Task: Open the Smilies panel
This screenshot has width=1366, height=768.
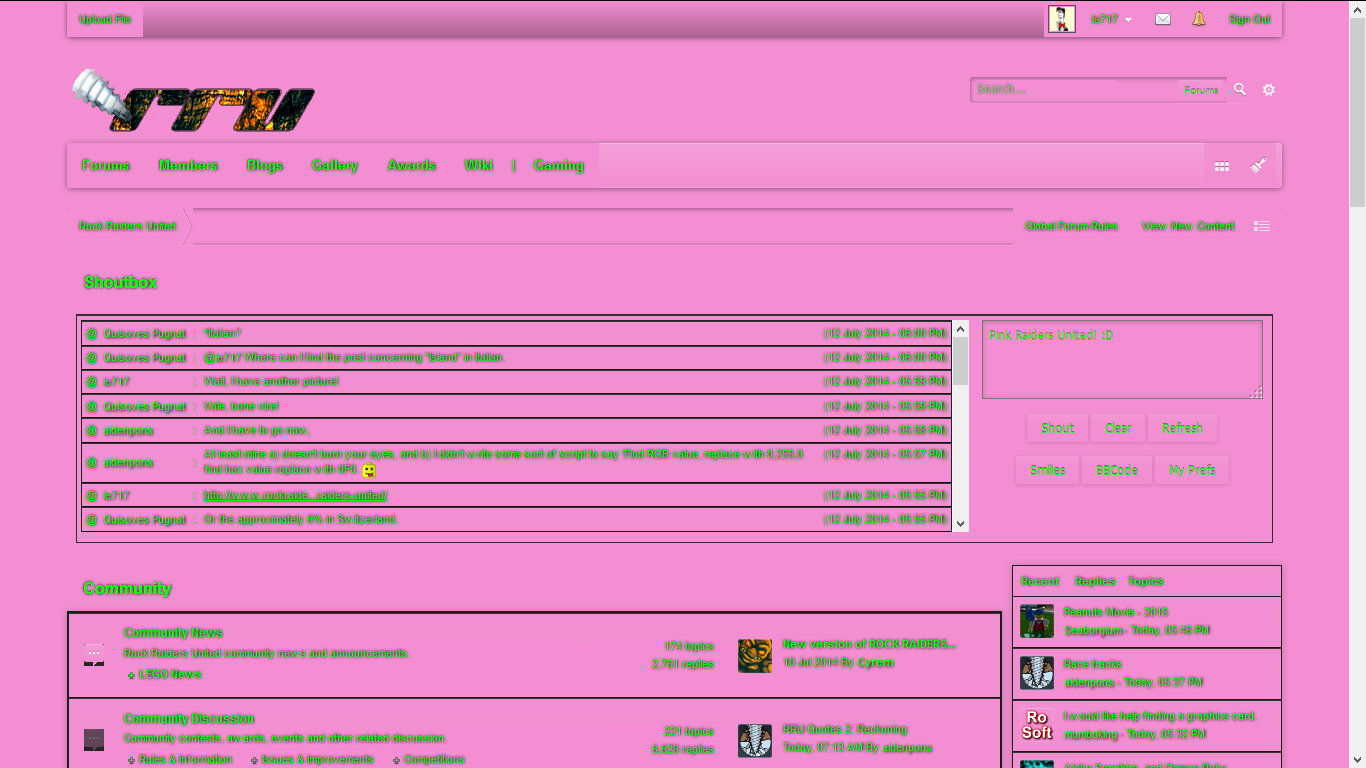Action: coord(1048,470)
